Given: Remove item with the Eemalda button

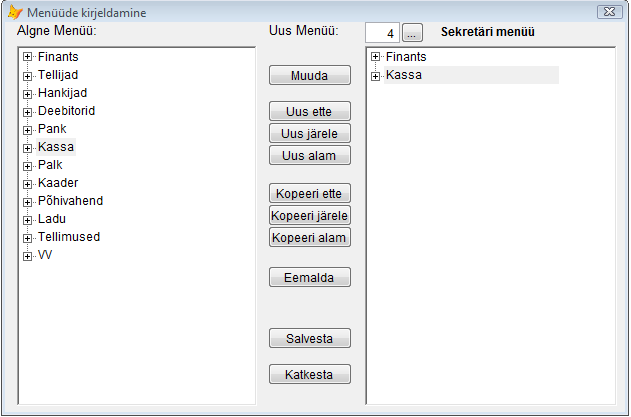Looking at the screenshot, I should (x=309, y=277).
